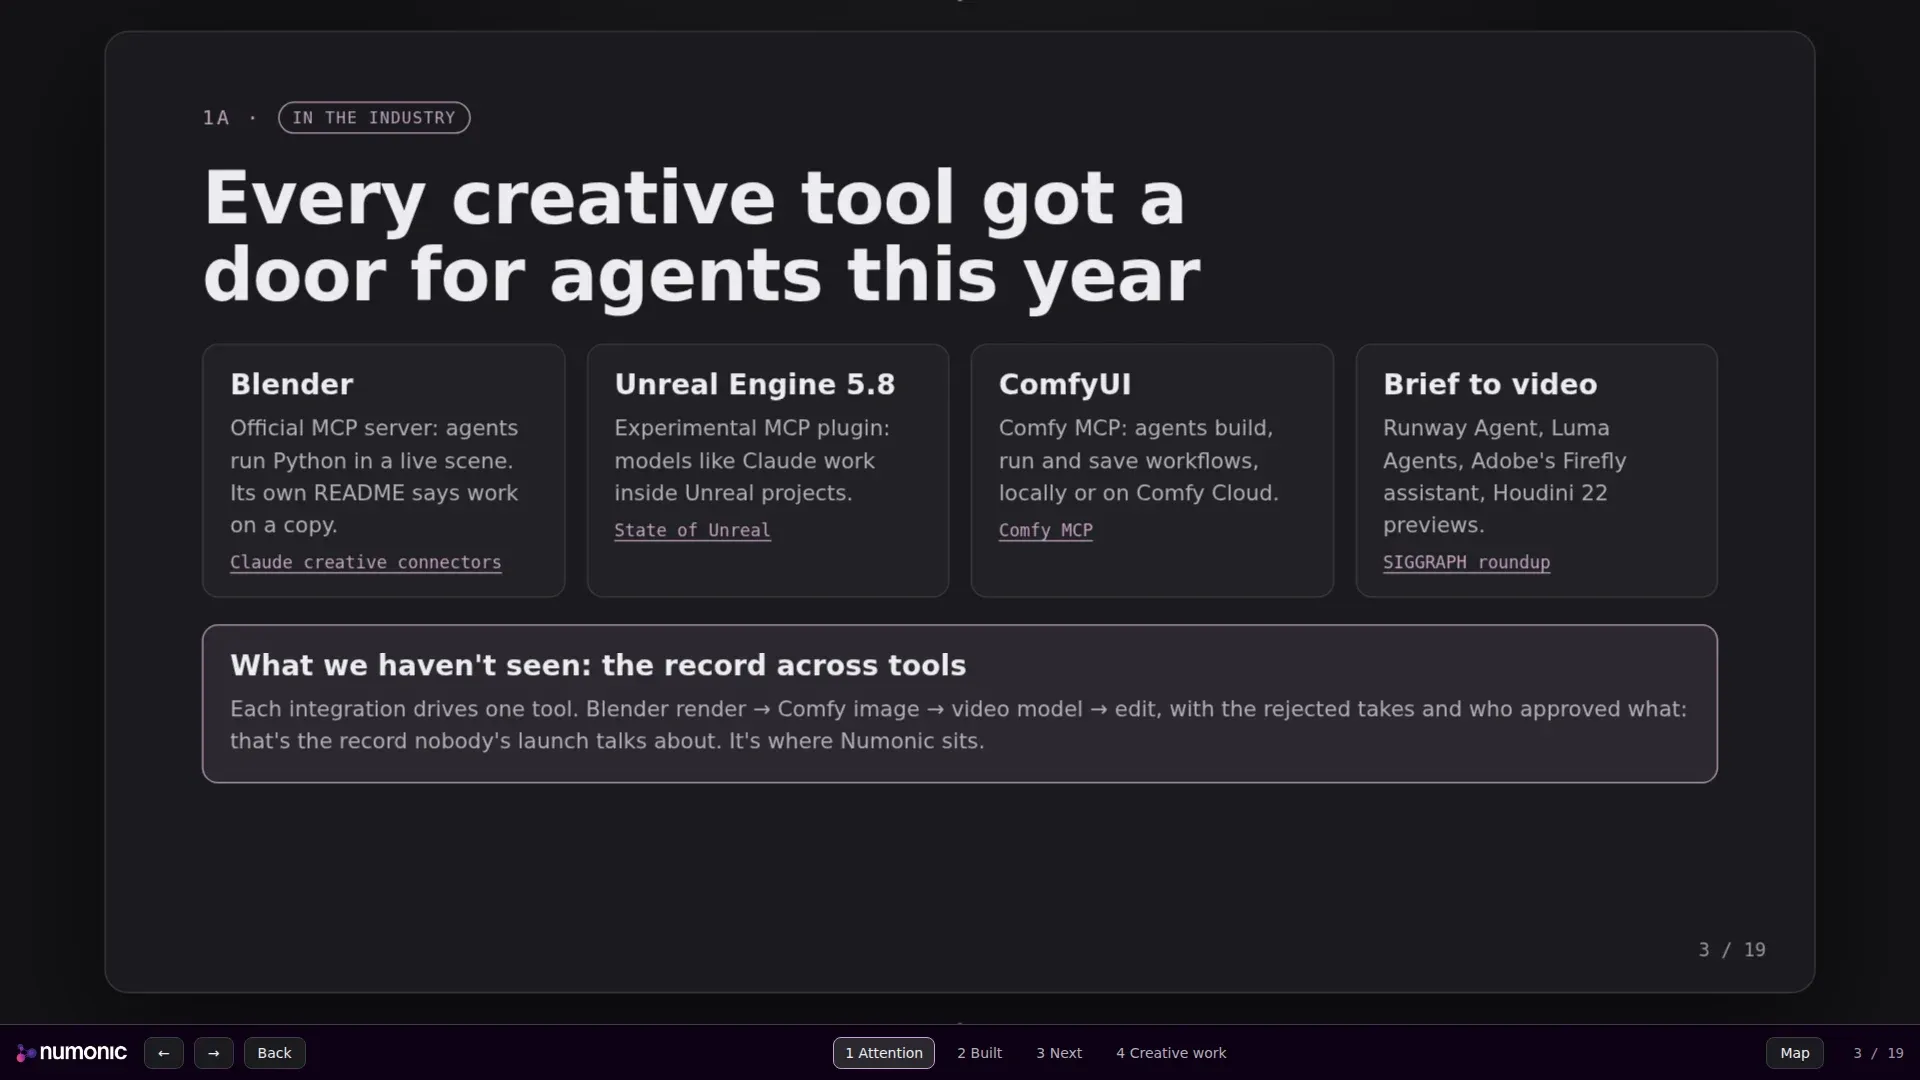Open the SIGGRAPH roundup link
Image resolution: width=1920 pixels, height=1080 pixels.
coord(1466,562)
